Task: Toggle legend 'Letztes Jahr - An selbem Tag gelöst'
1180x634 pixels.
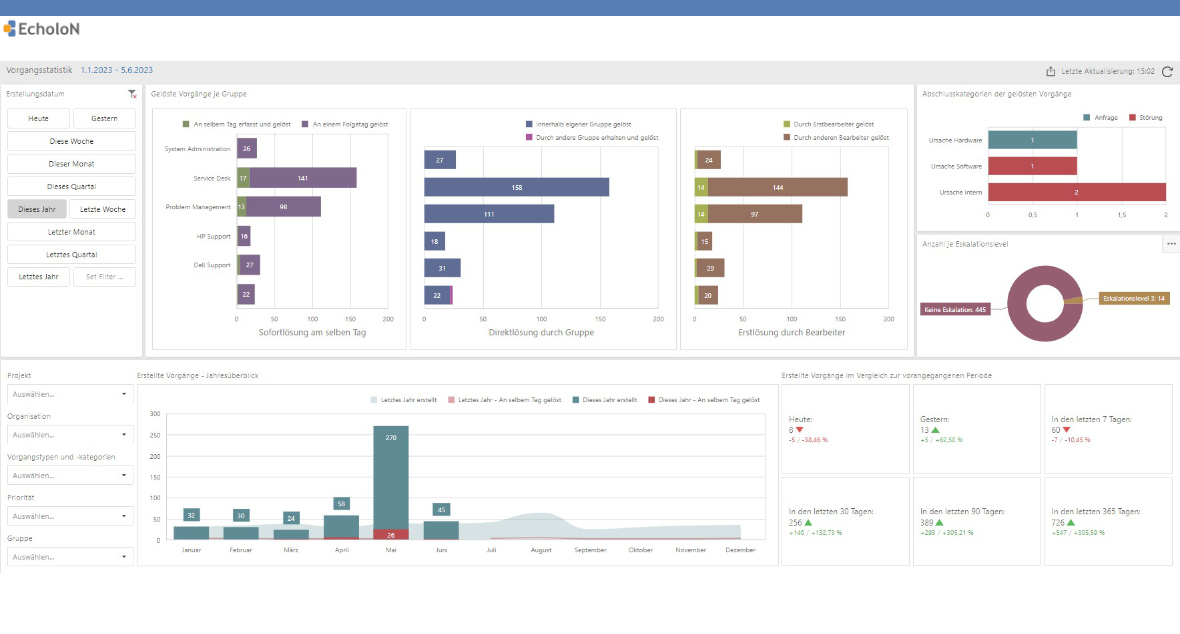Action: point(504,400)
